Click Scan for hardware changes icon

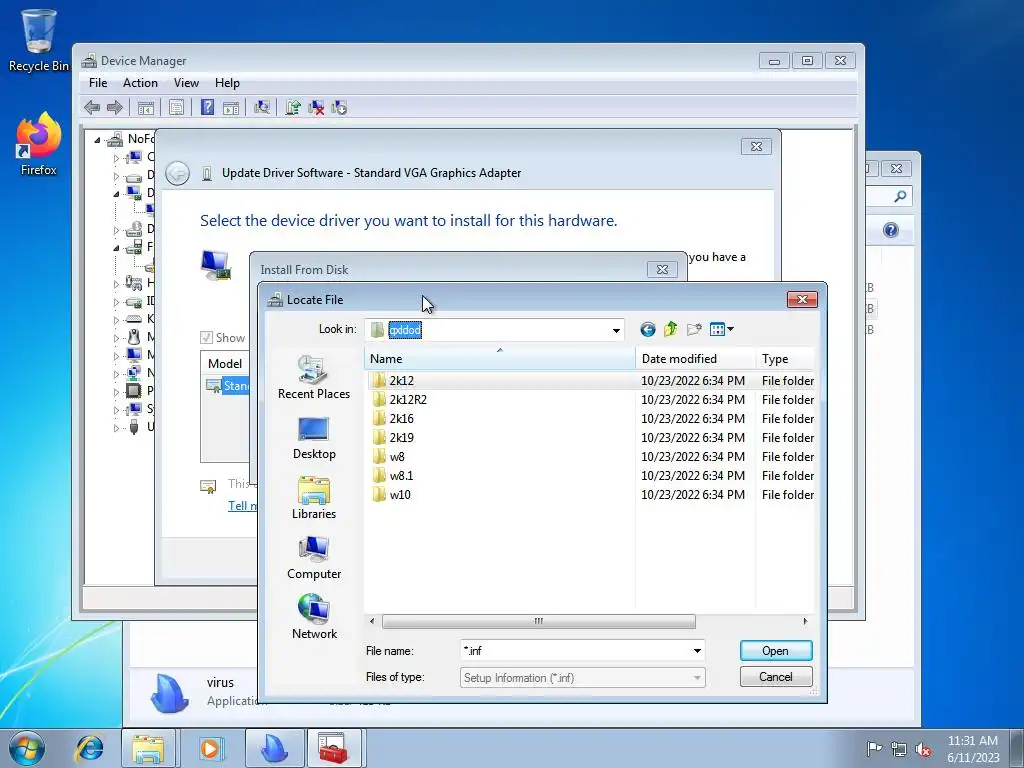[x=262, y=107]
